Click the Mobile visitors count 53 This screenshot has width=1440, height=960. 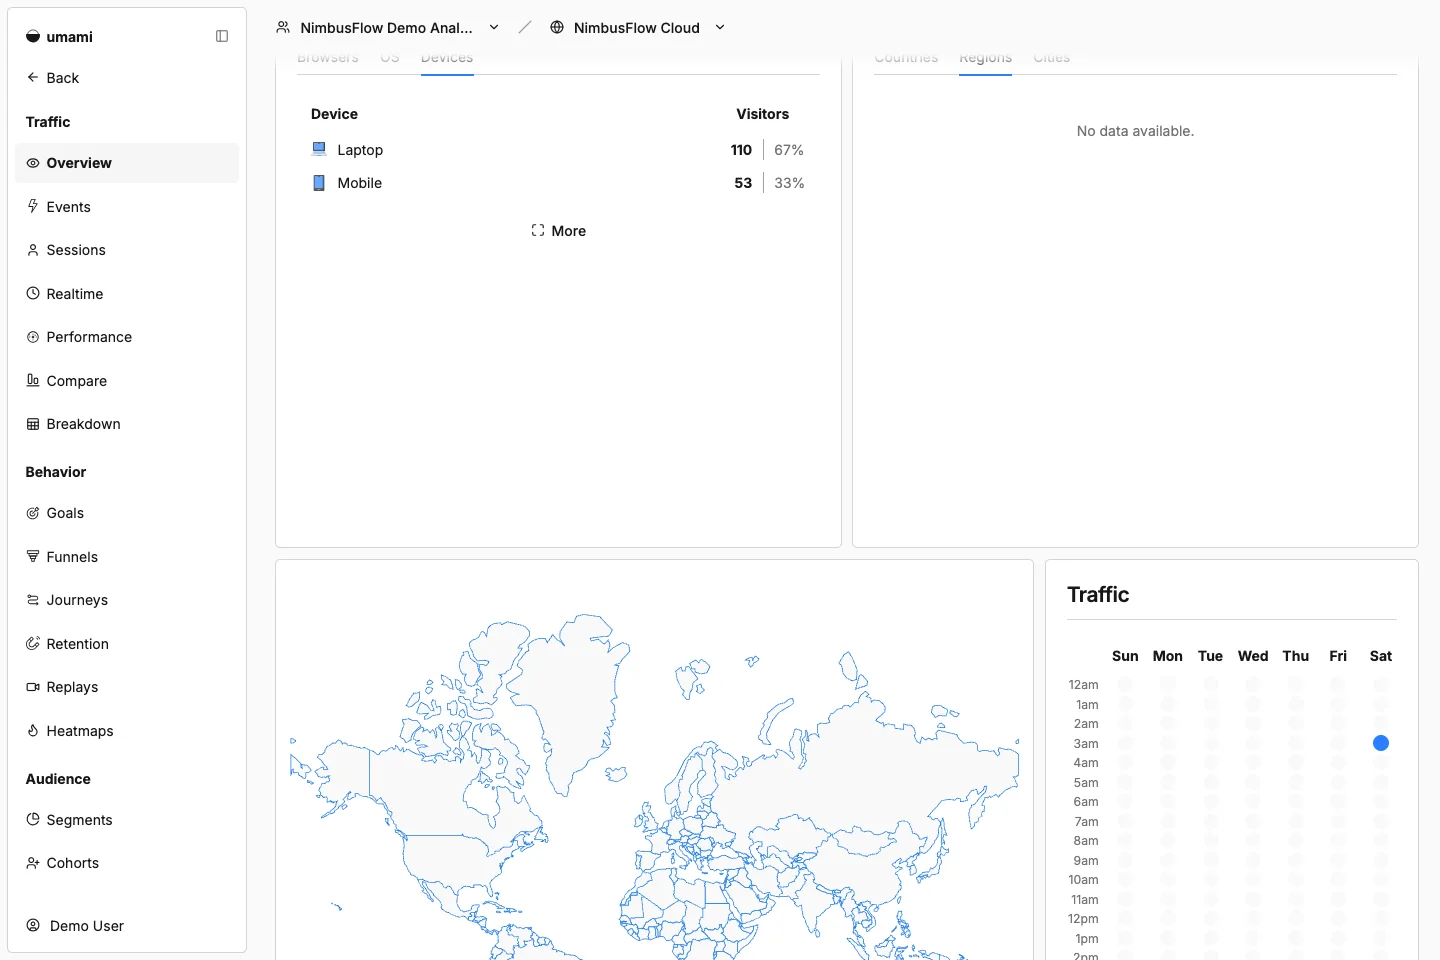[x=743, y=183]
